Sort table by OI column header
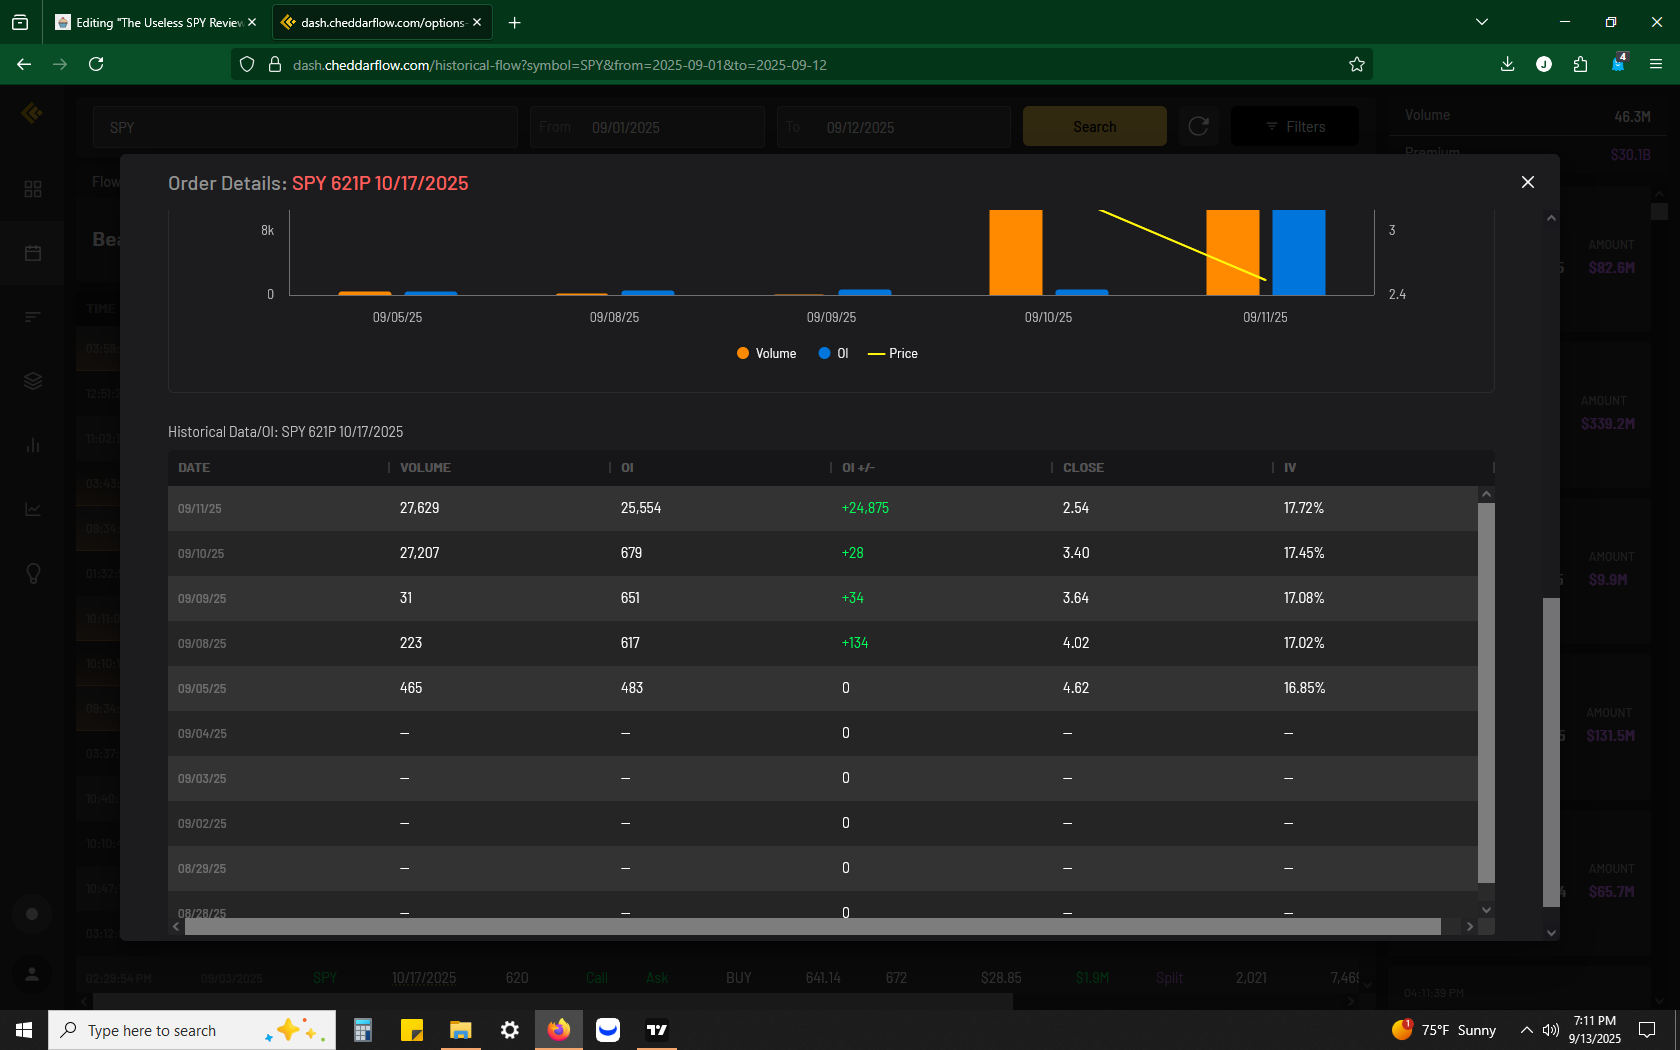The width and height of the screenshot is (1680, 1050). click(627, 468)
